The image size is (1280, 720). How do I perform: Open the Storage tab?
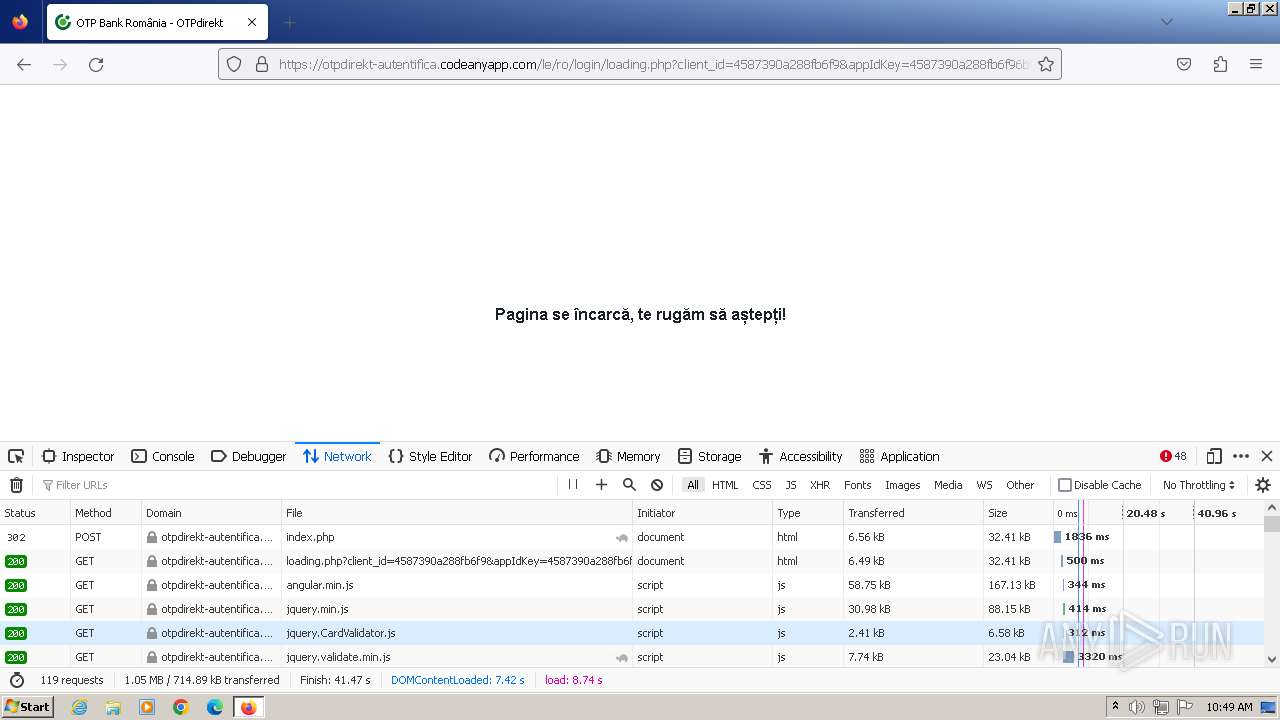[x=709, y=456]
